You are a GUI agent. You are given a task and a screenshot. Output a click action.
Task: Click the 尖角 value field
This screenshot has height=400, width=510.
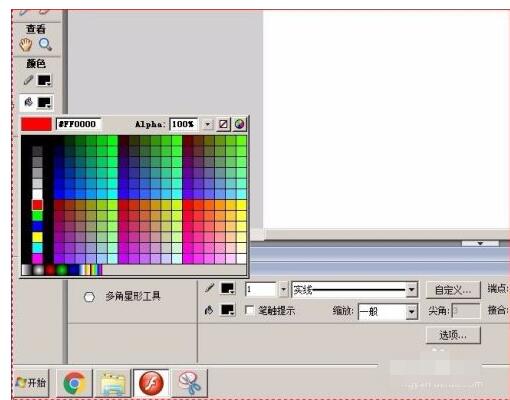(466, 311)
